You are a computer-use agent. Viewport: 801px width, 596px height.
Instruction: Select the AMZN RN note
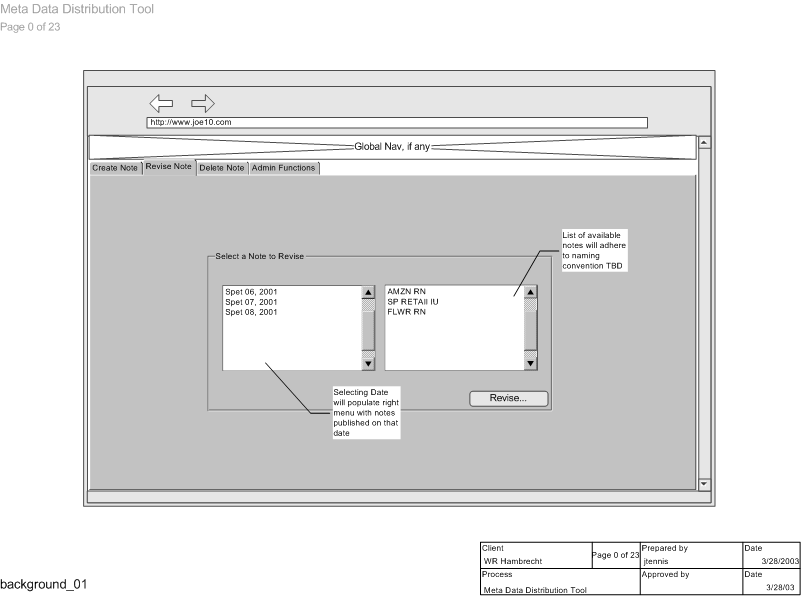(406, 292)
